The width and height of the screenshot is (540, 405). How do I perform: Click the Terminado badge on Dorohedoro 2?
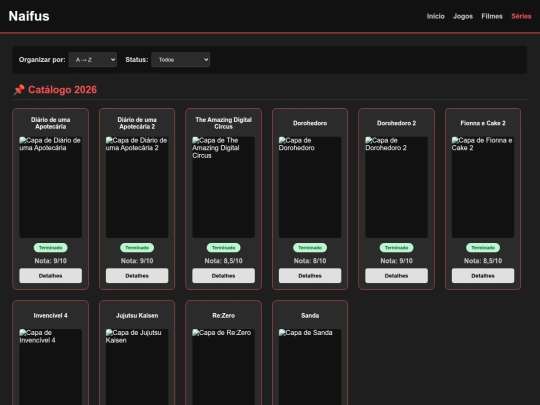(x=396, y=248)
